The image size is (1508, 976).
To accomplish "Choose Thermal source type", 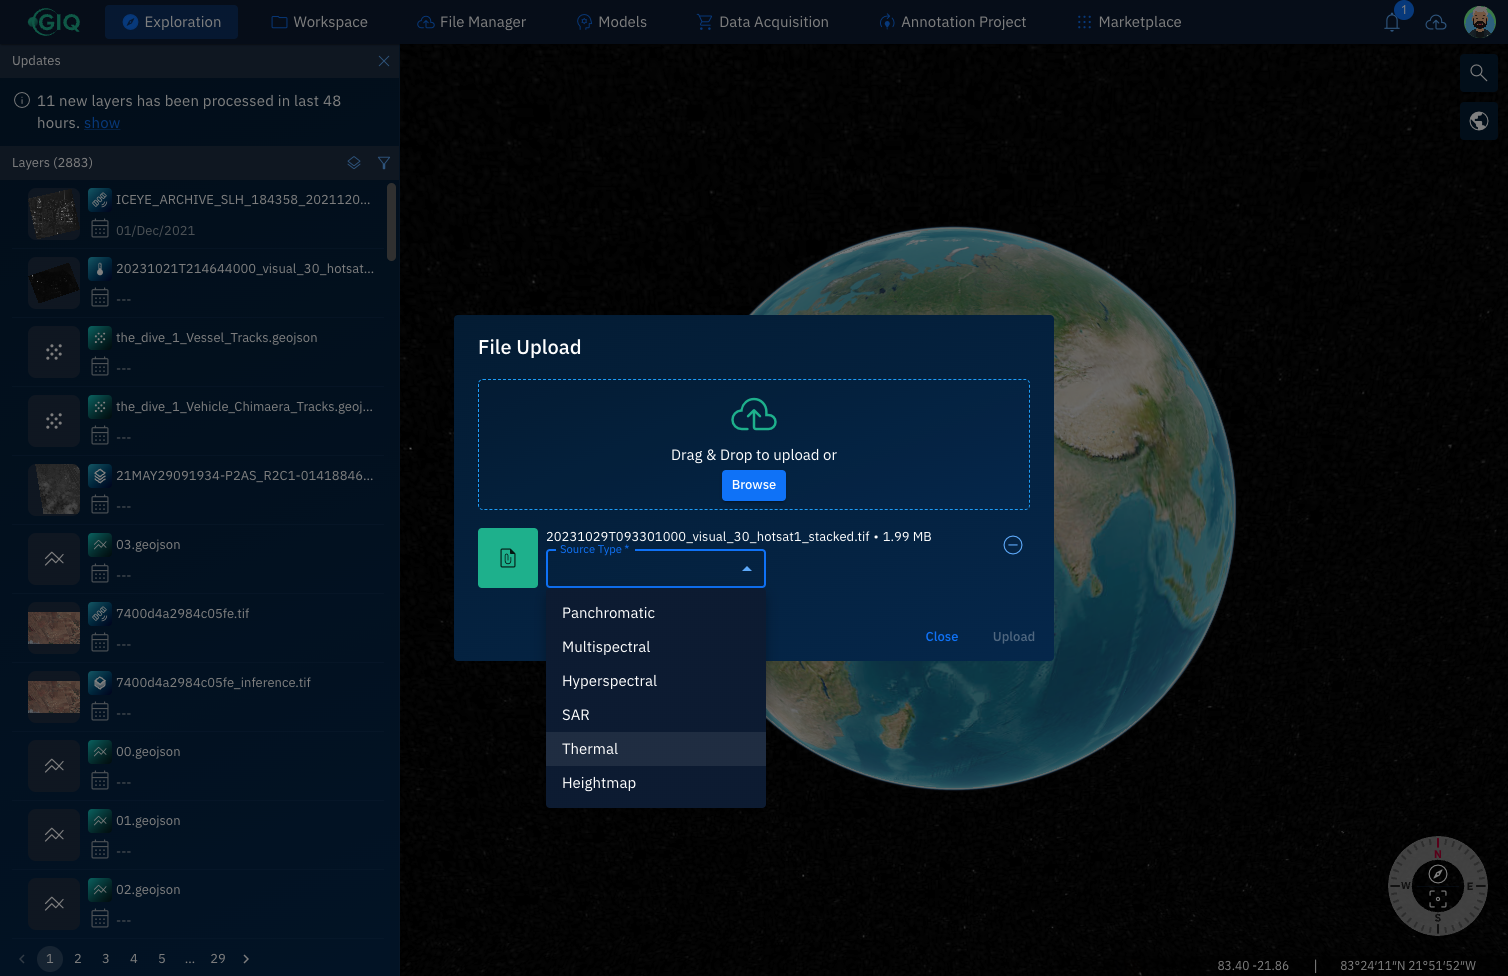I will click(656, 749).
